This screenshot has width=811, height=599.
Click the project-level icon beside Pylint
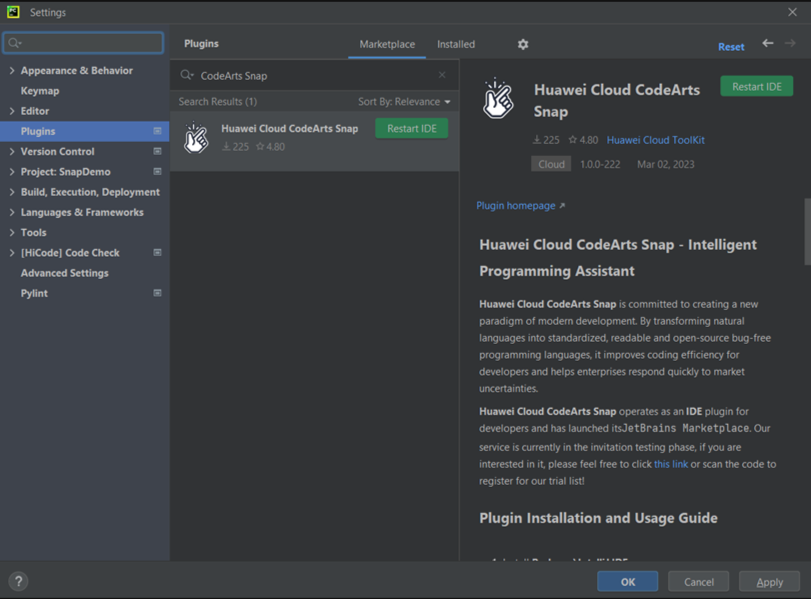[x=157, y=293]
